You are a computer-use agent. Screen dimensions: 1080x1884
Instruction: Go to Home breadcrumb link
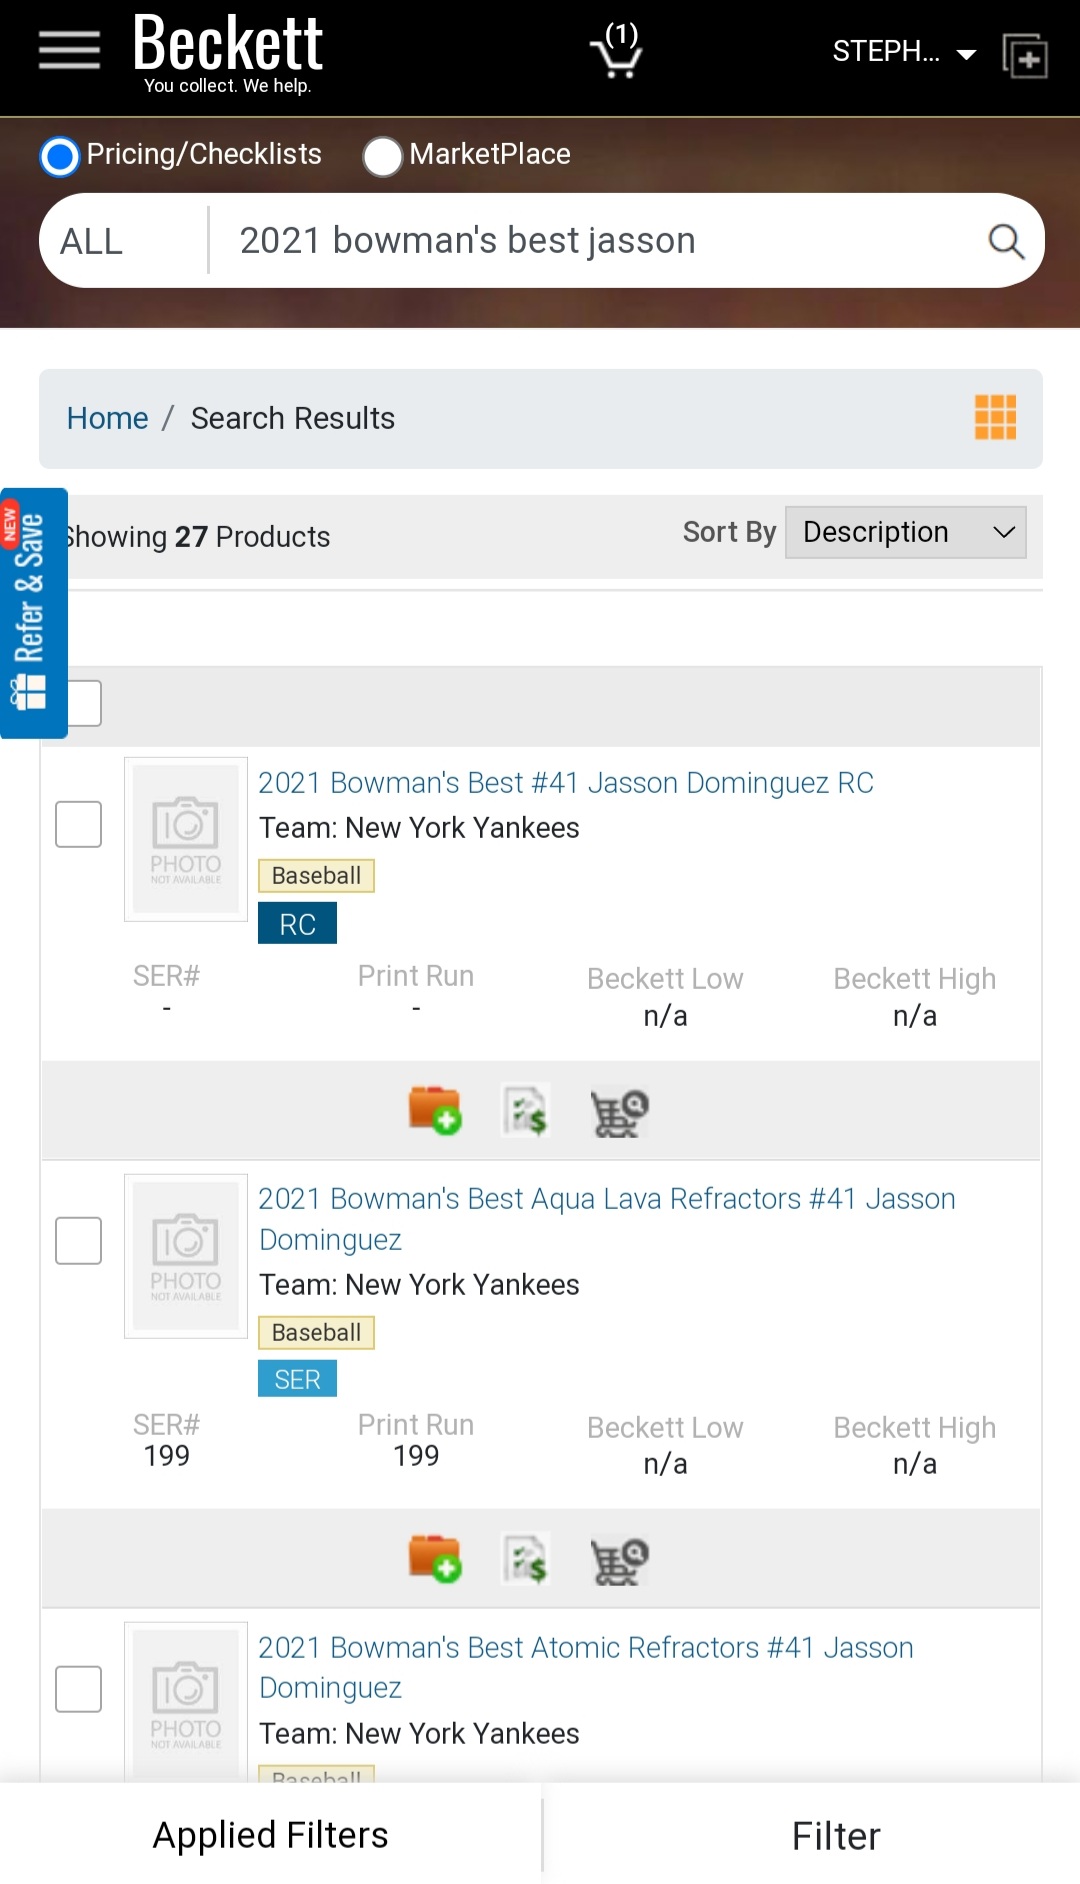(x=107, y=418)
